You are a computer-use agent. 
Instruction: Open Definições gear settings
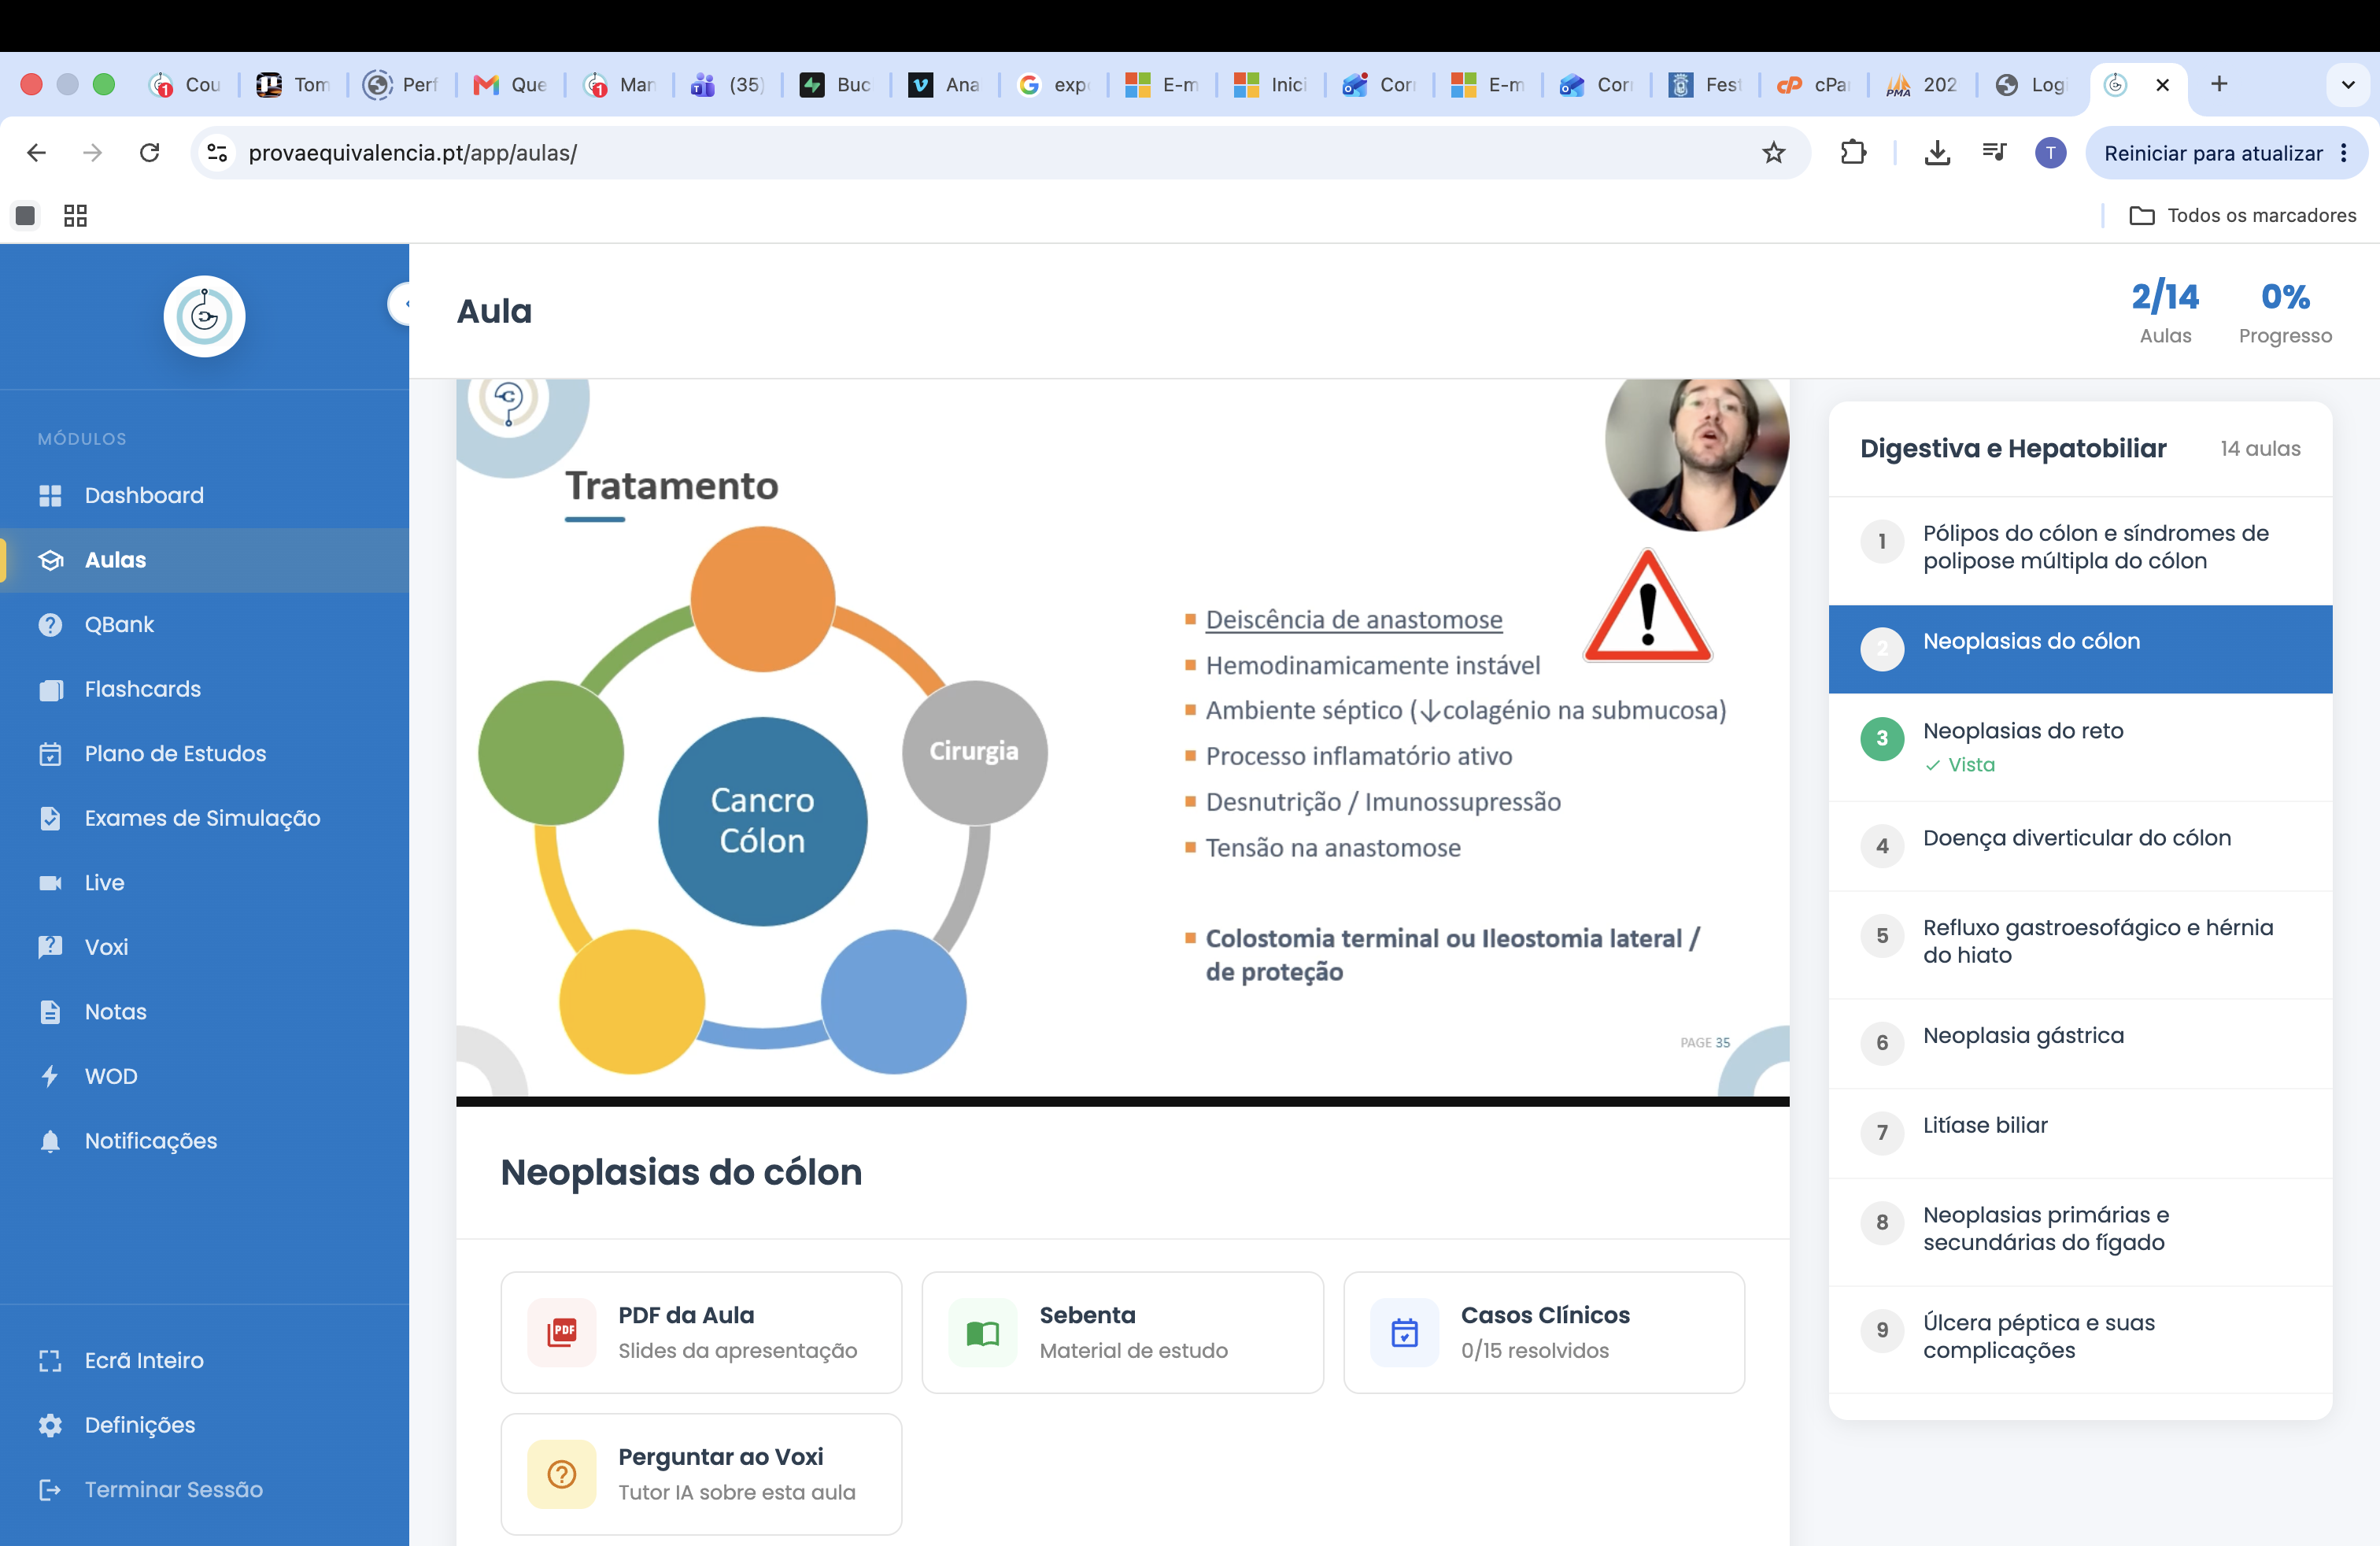[x=204, y=1425]
